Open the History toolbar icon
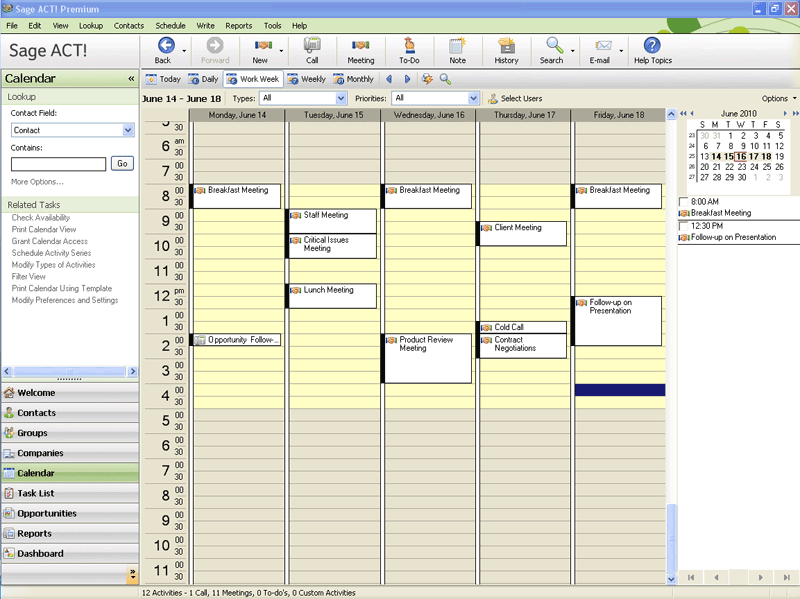The width and height of the screenshot is (800, 599). (x=506, y=50)
